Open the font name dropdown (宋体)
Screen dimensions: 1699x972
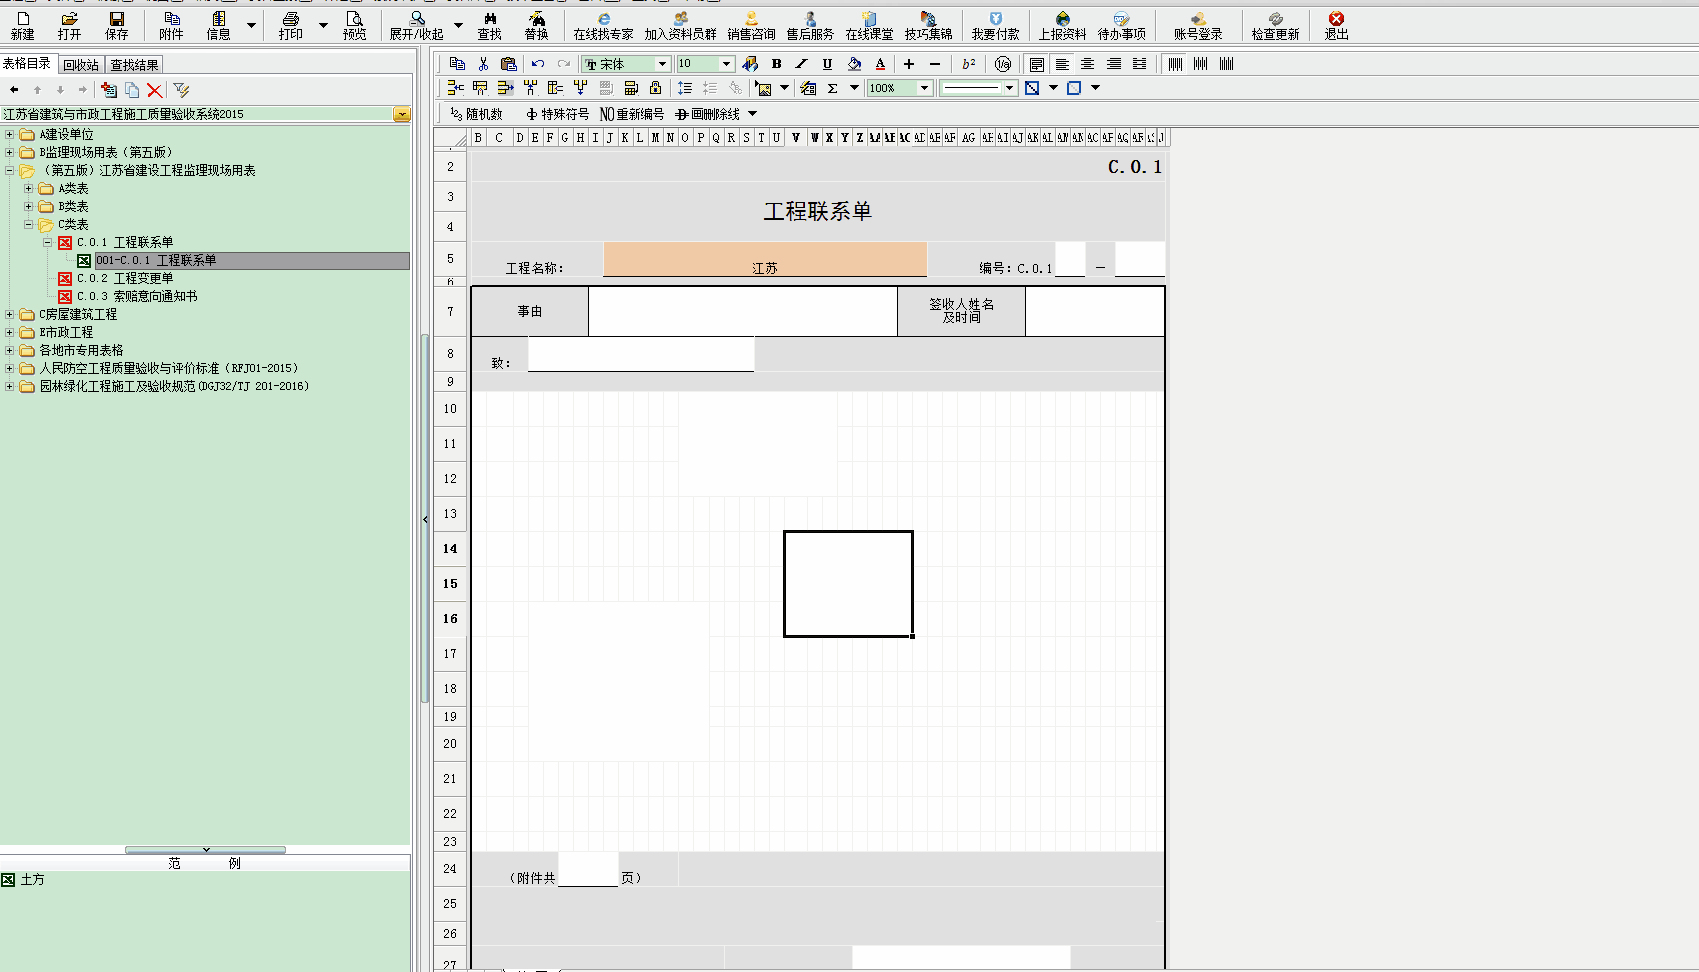(x=661, y=64)
